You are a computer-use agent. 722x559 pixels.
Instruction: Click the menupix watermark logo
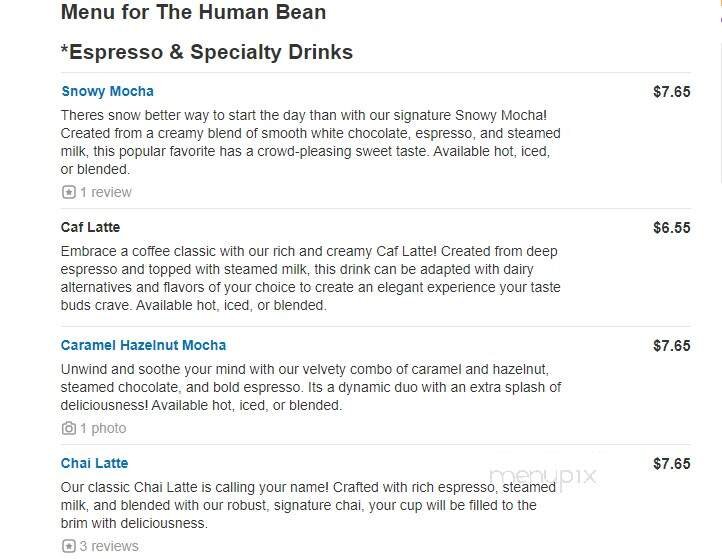[543, 476]
